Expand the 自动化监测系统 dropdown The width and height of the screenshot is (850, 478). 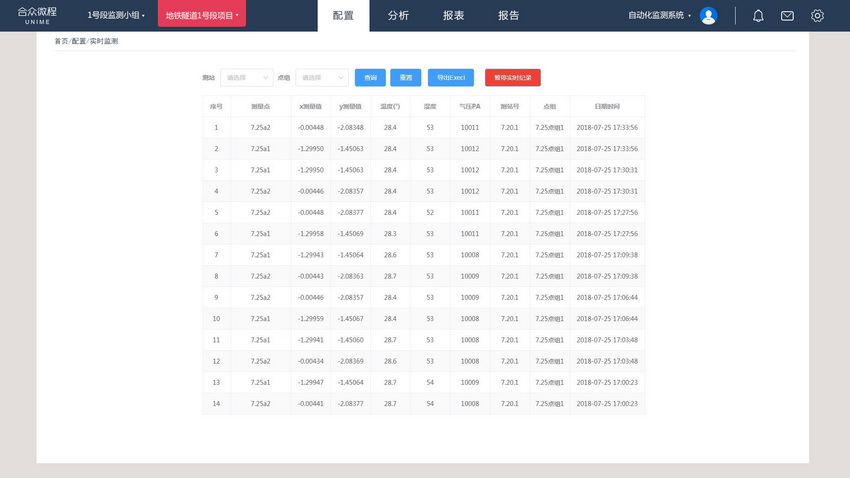pos(660,16)
